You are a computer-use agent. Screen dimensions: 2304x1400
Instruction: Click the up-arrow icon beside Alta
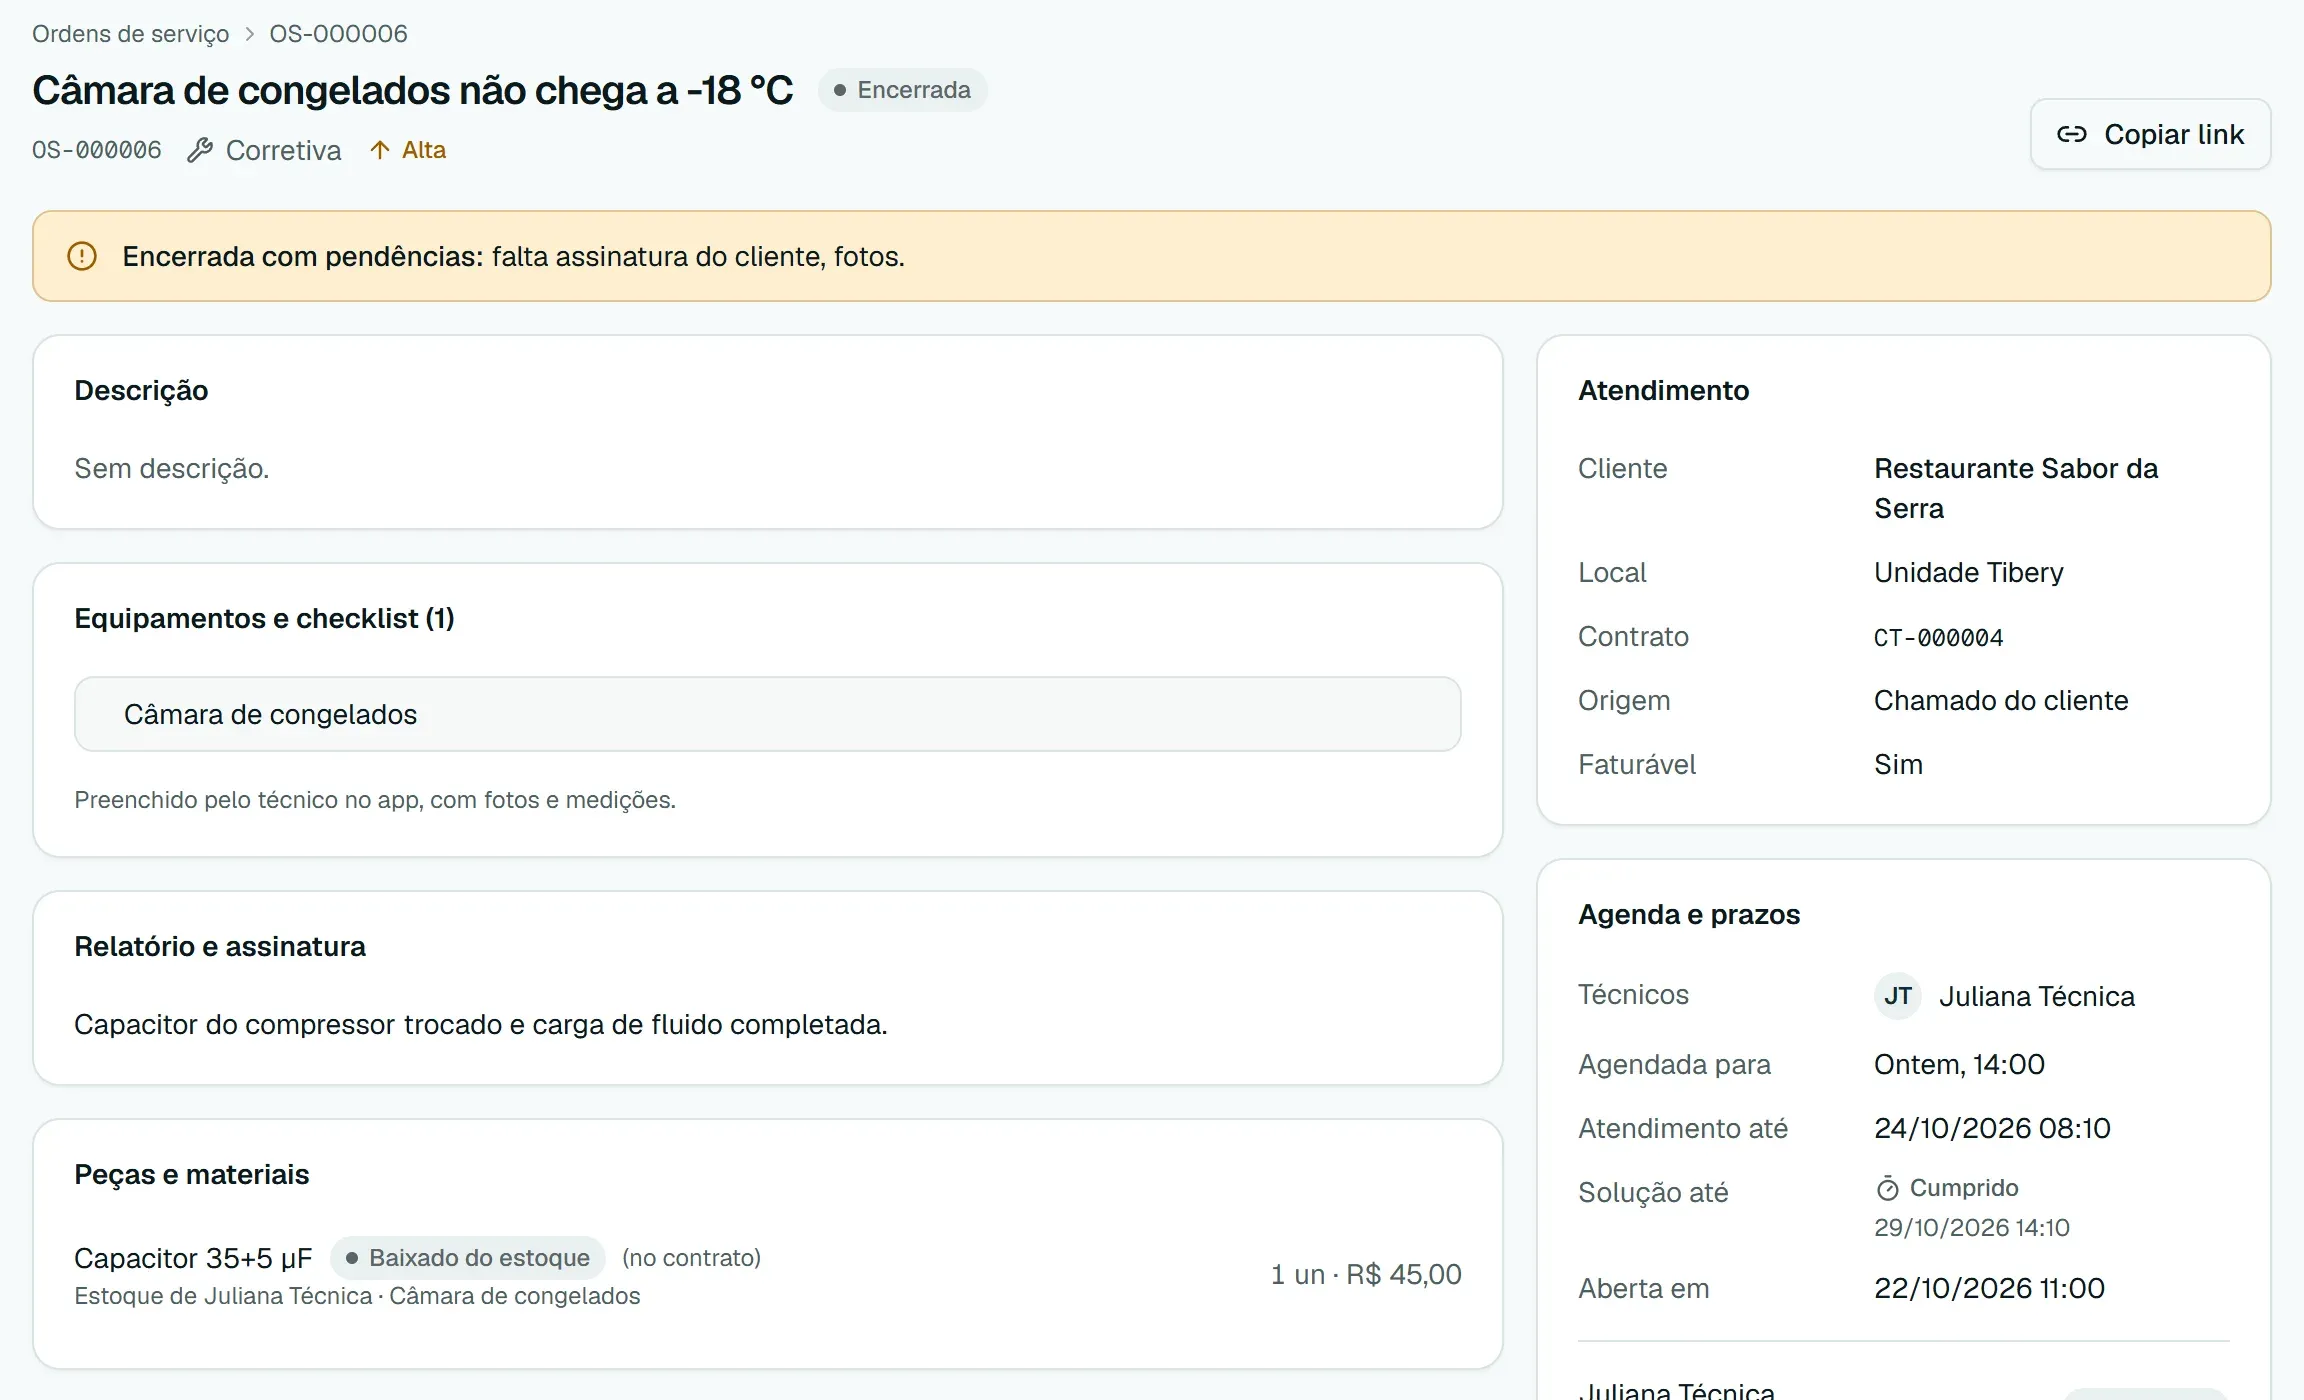point(380,150)
